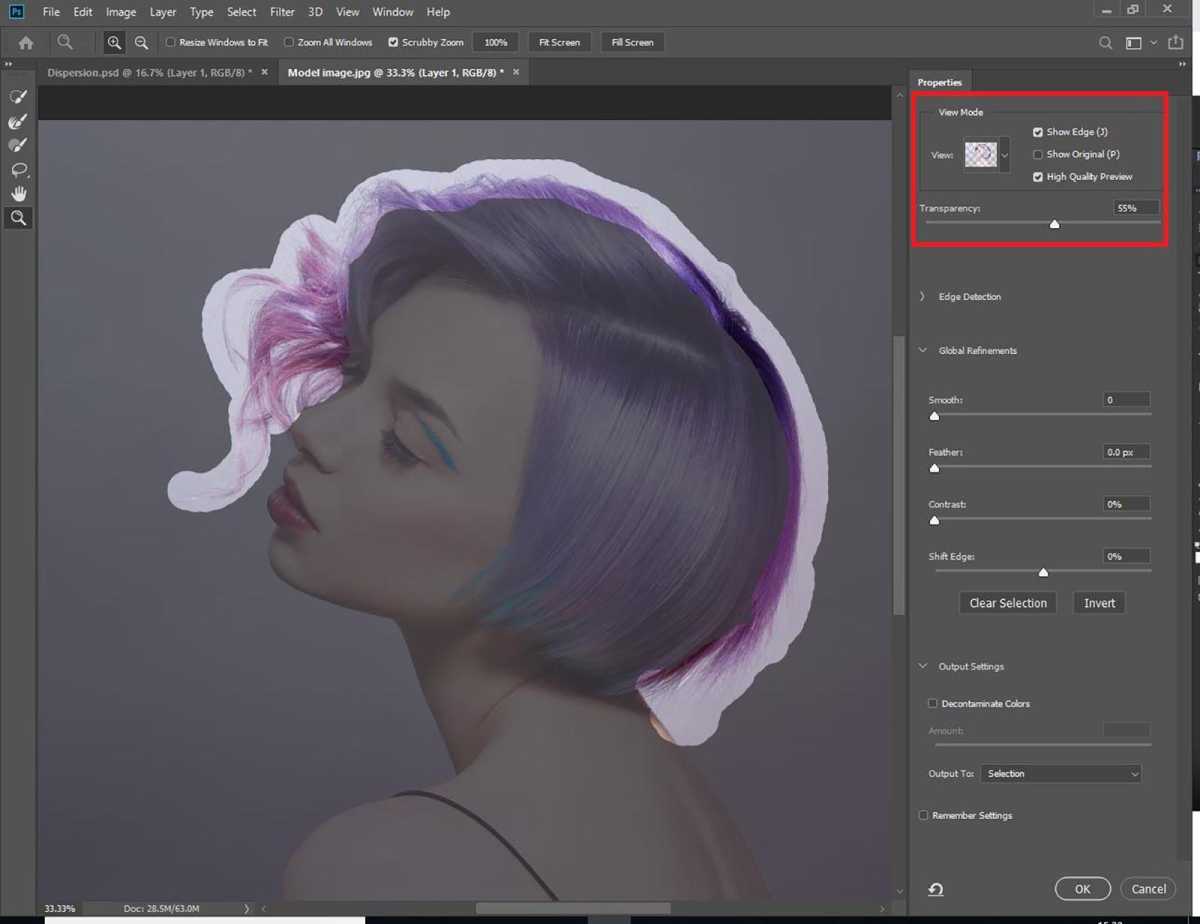Activate the Lasso tool
Image resolution: width=1200 pixels, height=924 pixels.
click(18, 169)
